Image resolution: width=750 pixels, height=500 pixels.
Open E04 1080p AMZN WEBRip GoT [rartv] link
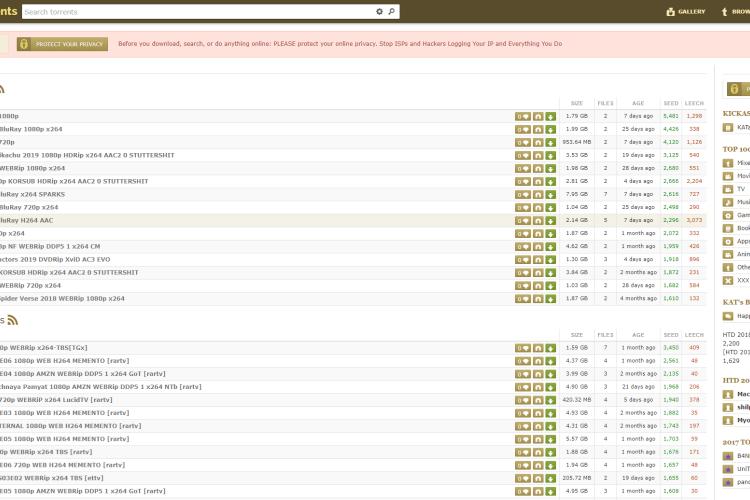click(x=83, y=374)
